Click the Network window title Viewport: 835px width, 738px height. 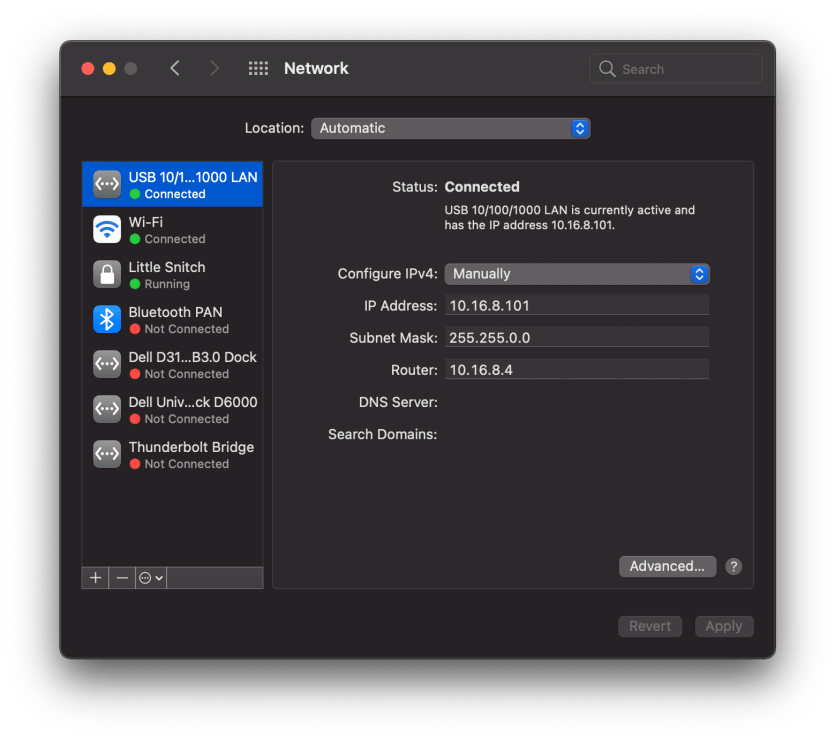[x=316, y=68]
